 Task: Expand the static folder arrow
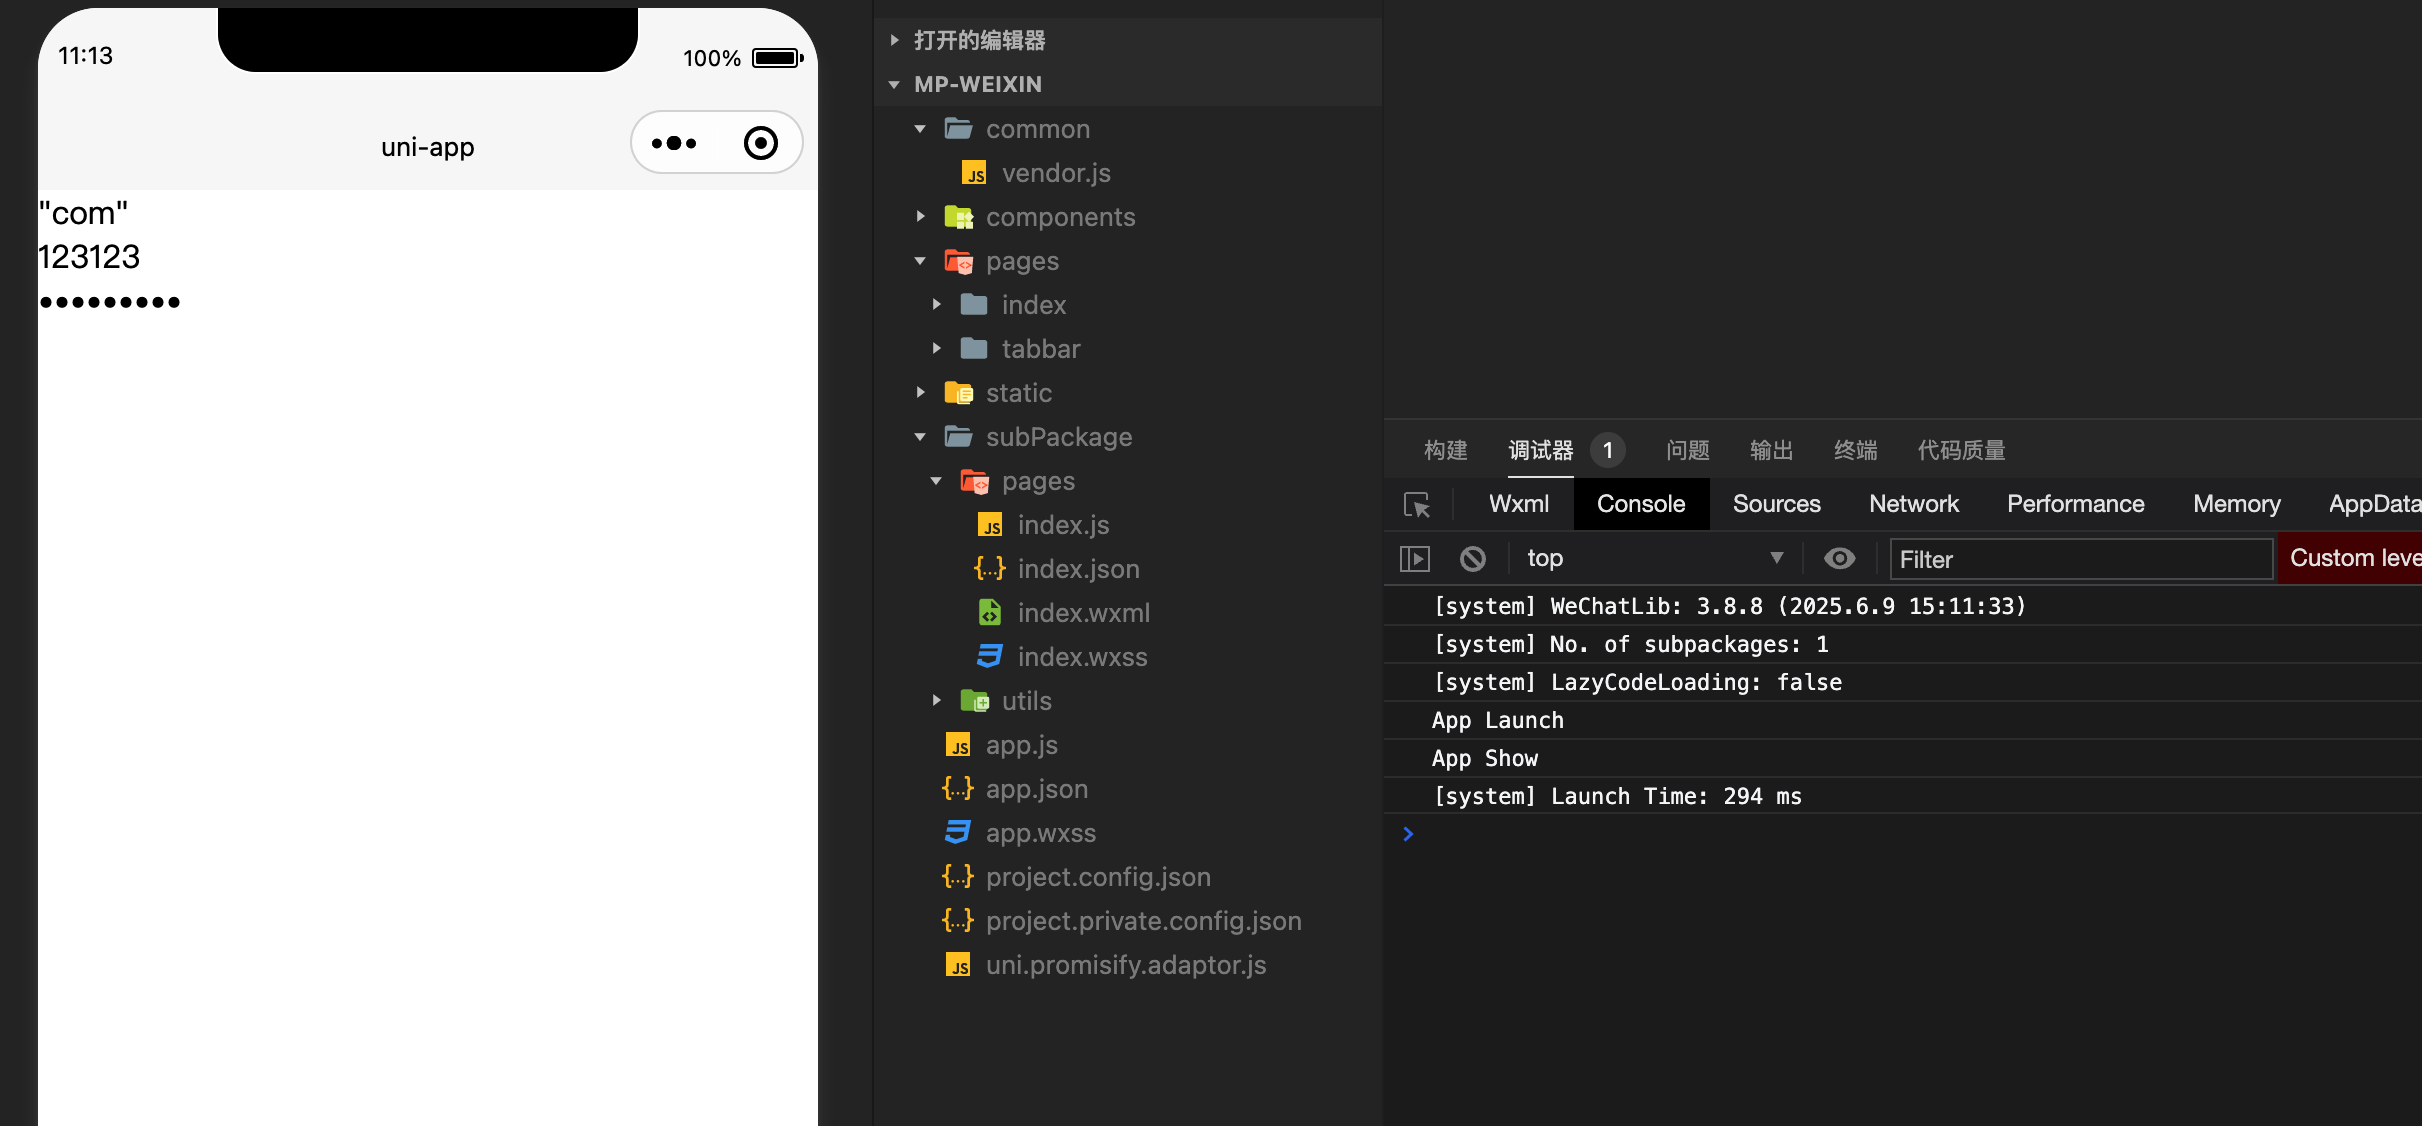pyautogui.click(x=920, y=393)
